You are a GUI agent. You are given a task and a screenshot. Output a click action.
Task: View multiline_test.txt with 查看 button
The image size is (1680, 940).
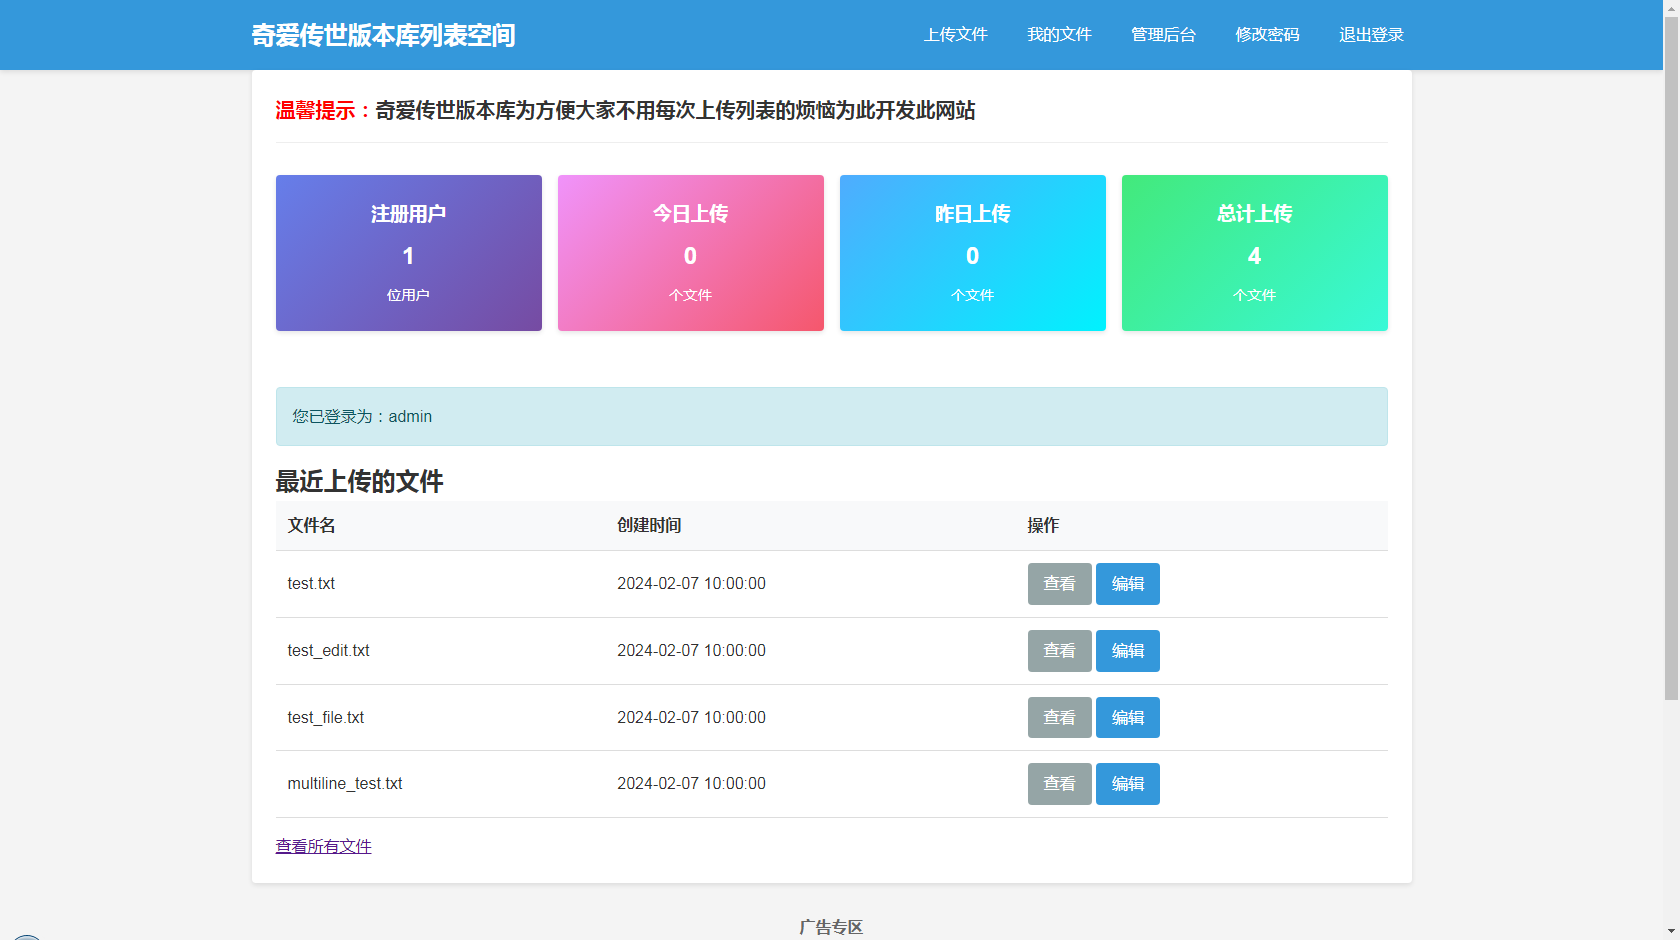click(x=1059, y=784)
